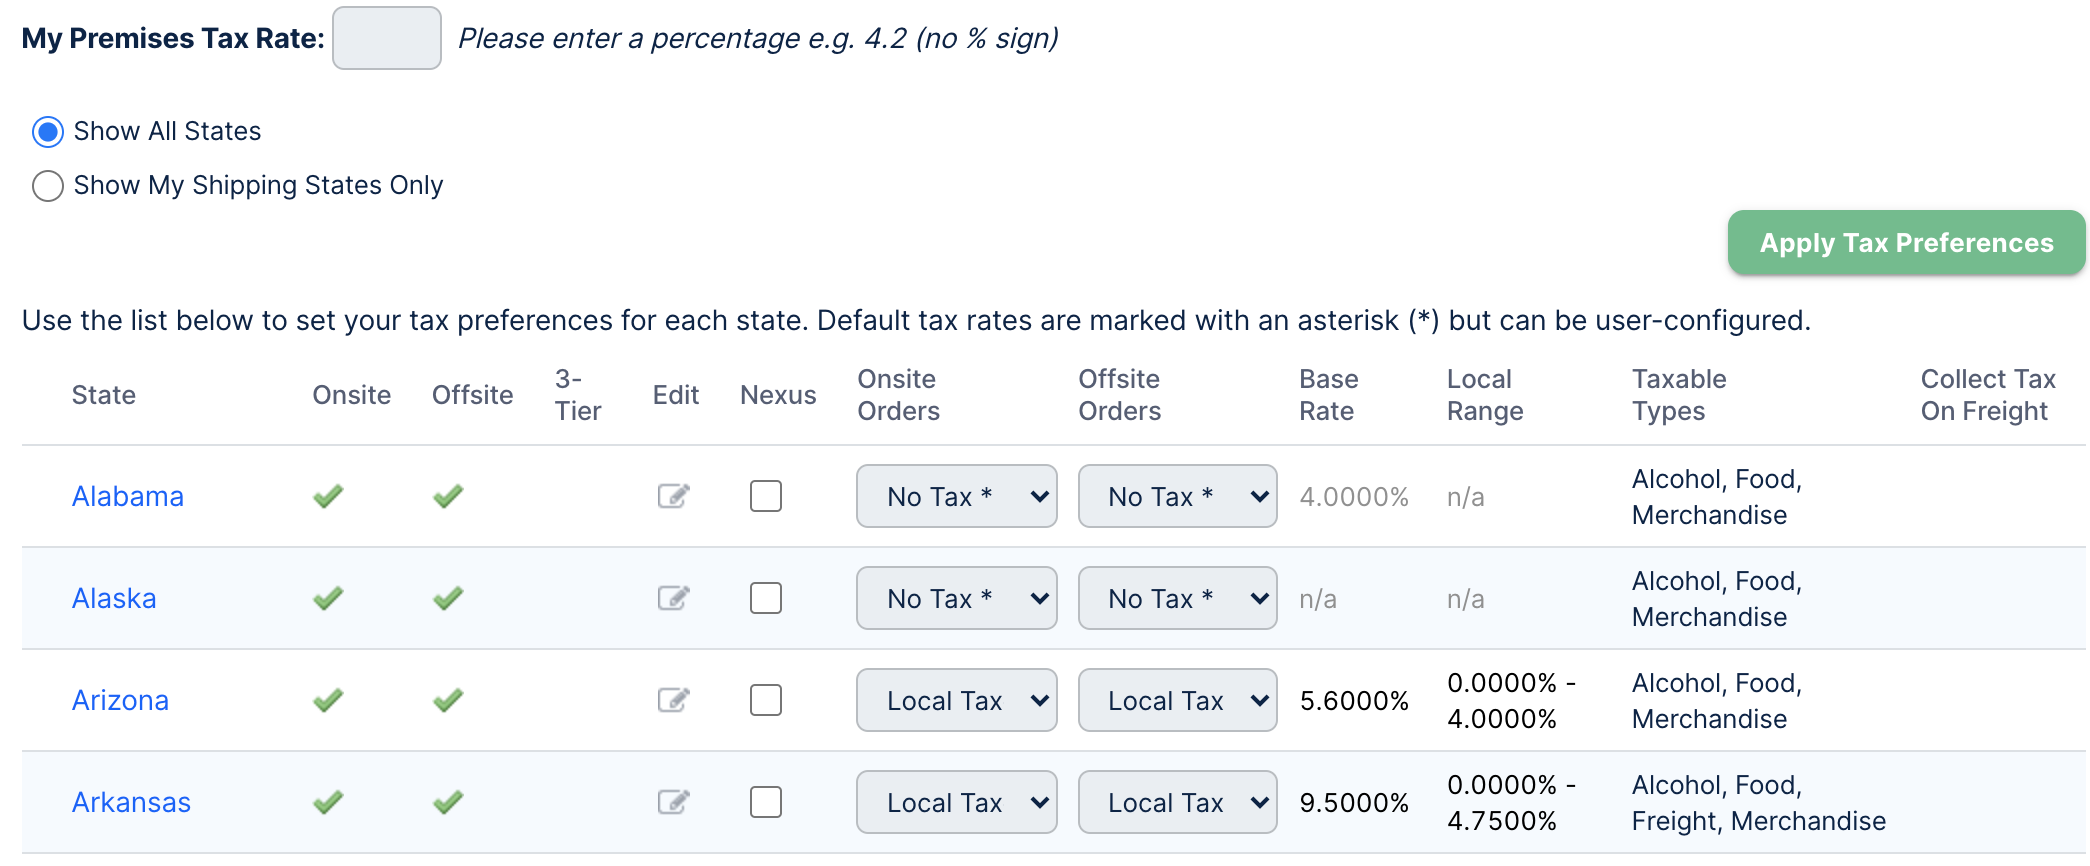Focus the My Premises Tax Rate field
The image size is (2090, 866).
tap(387, 38)
